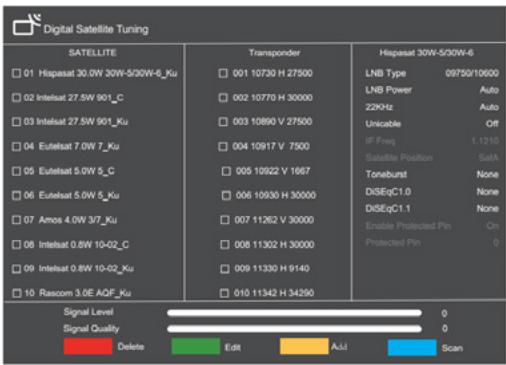
Task: Click the Signal Level bar
Action: [294, 313]
